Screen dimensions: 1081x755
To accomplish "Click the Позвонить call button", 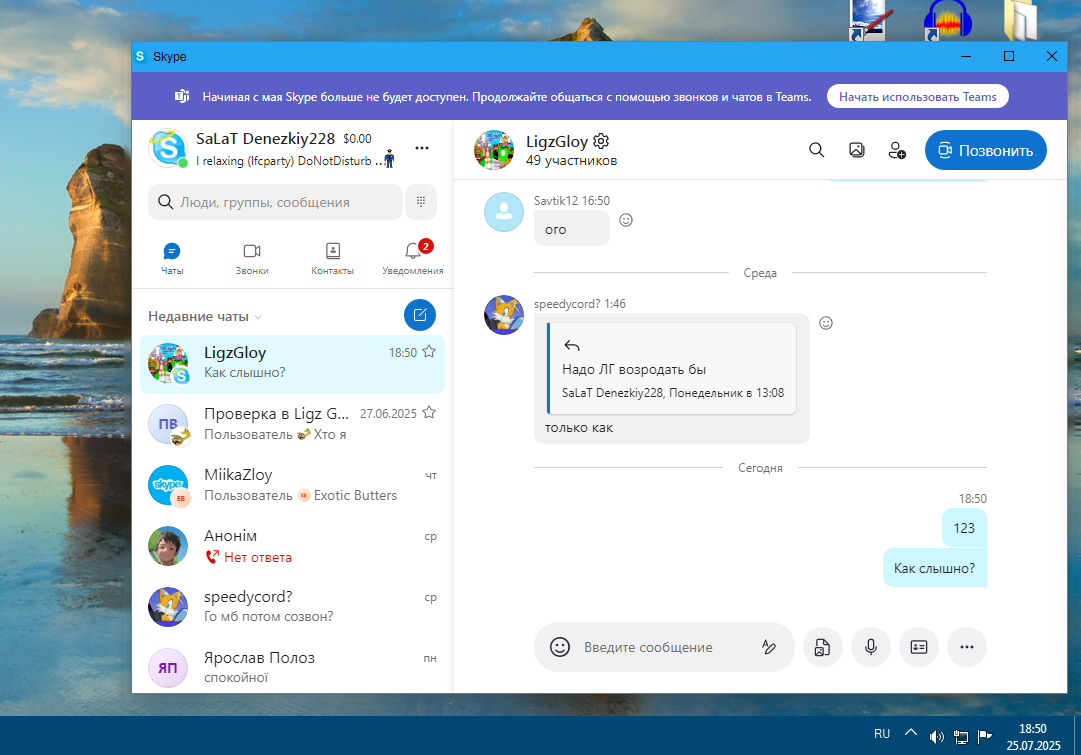I will tap(985, 150).
